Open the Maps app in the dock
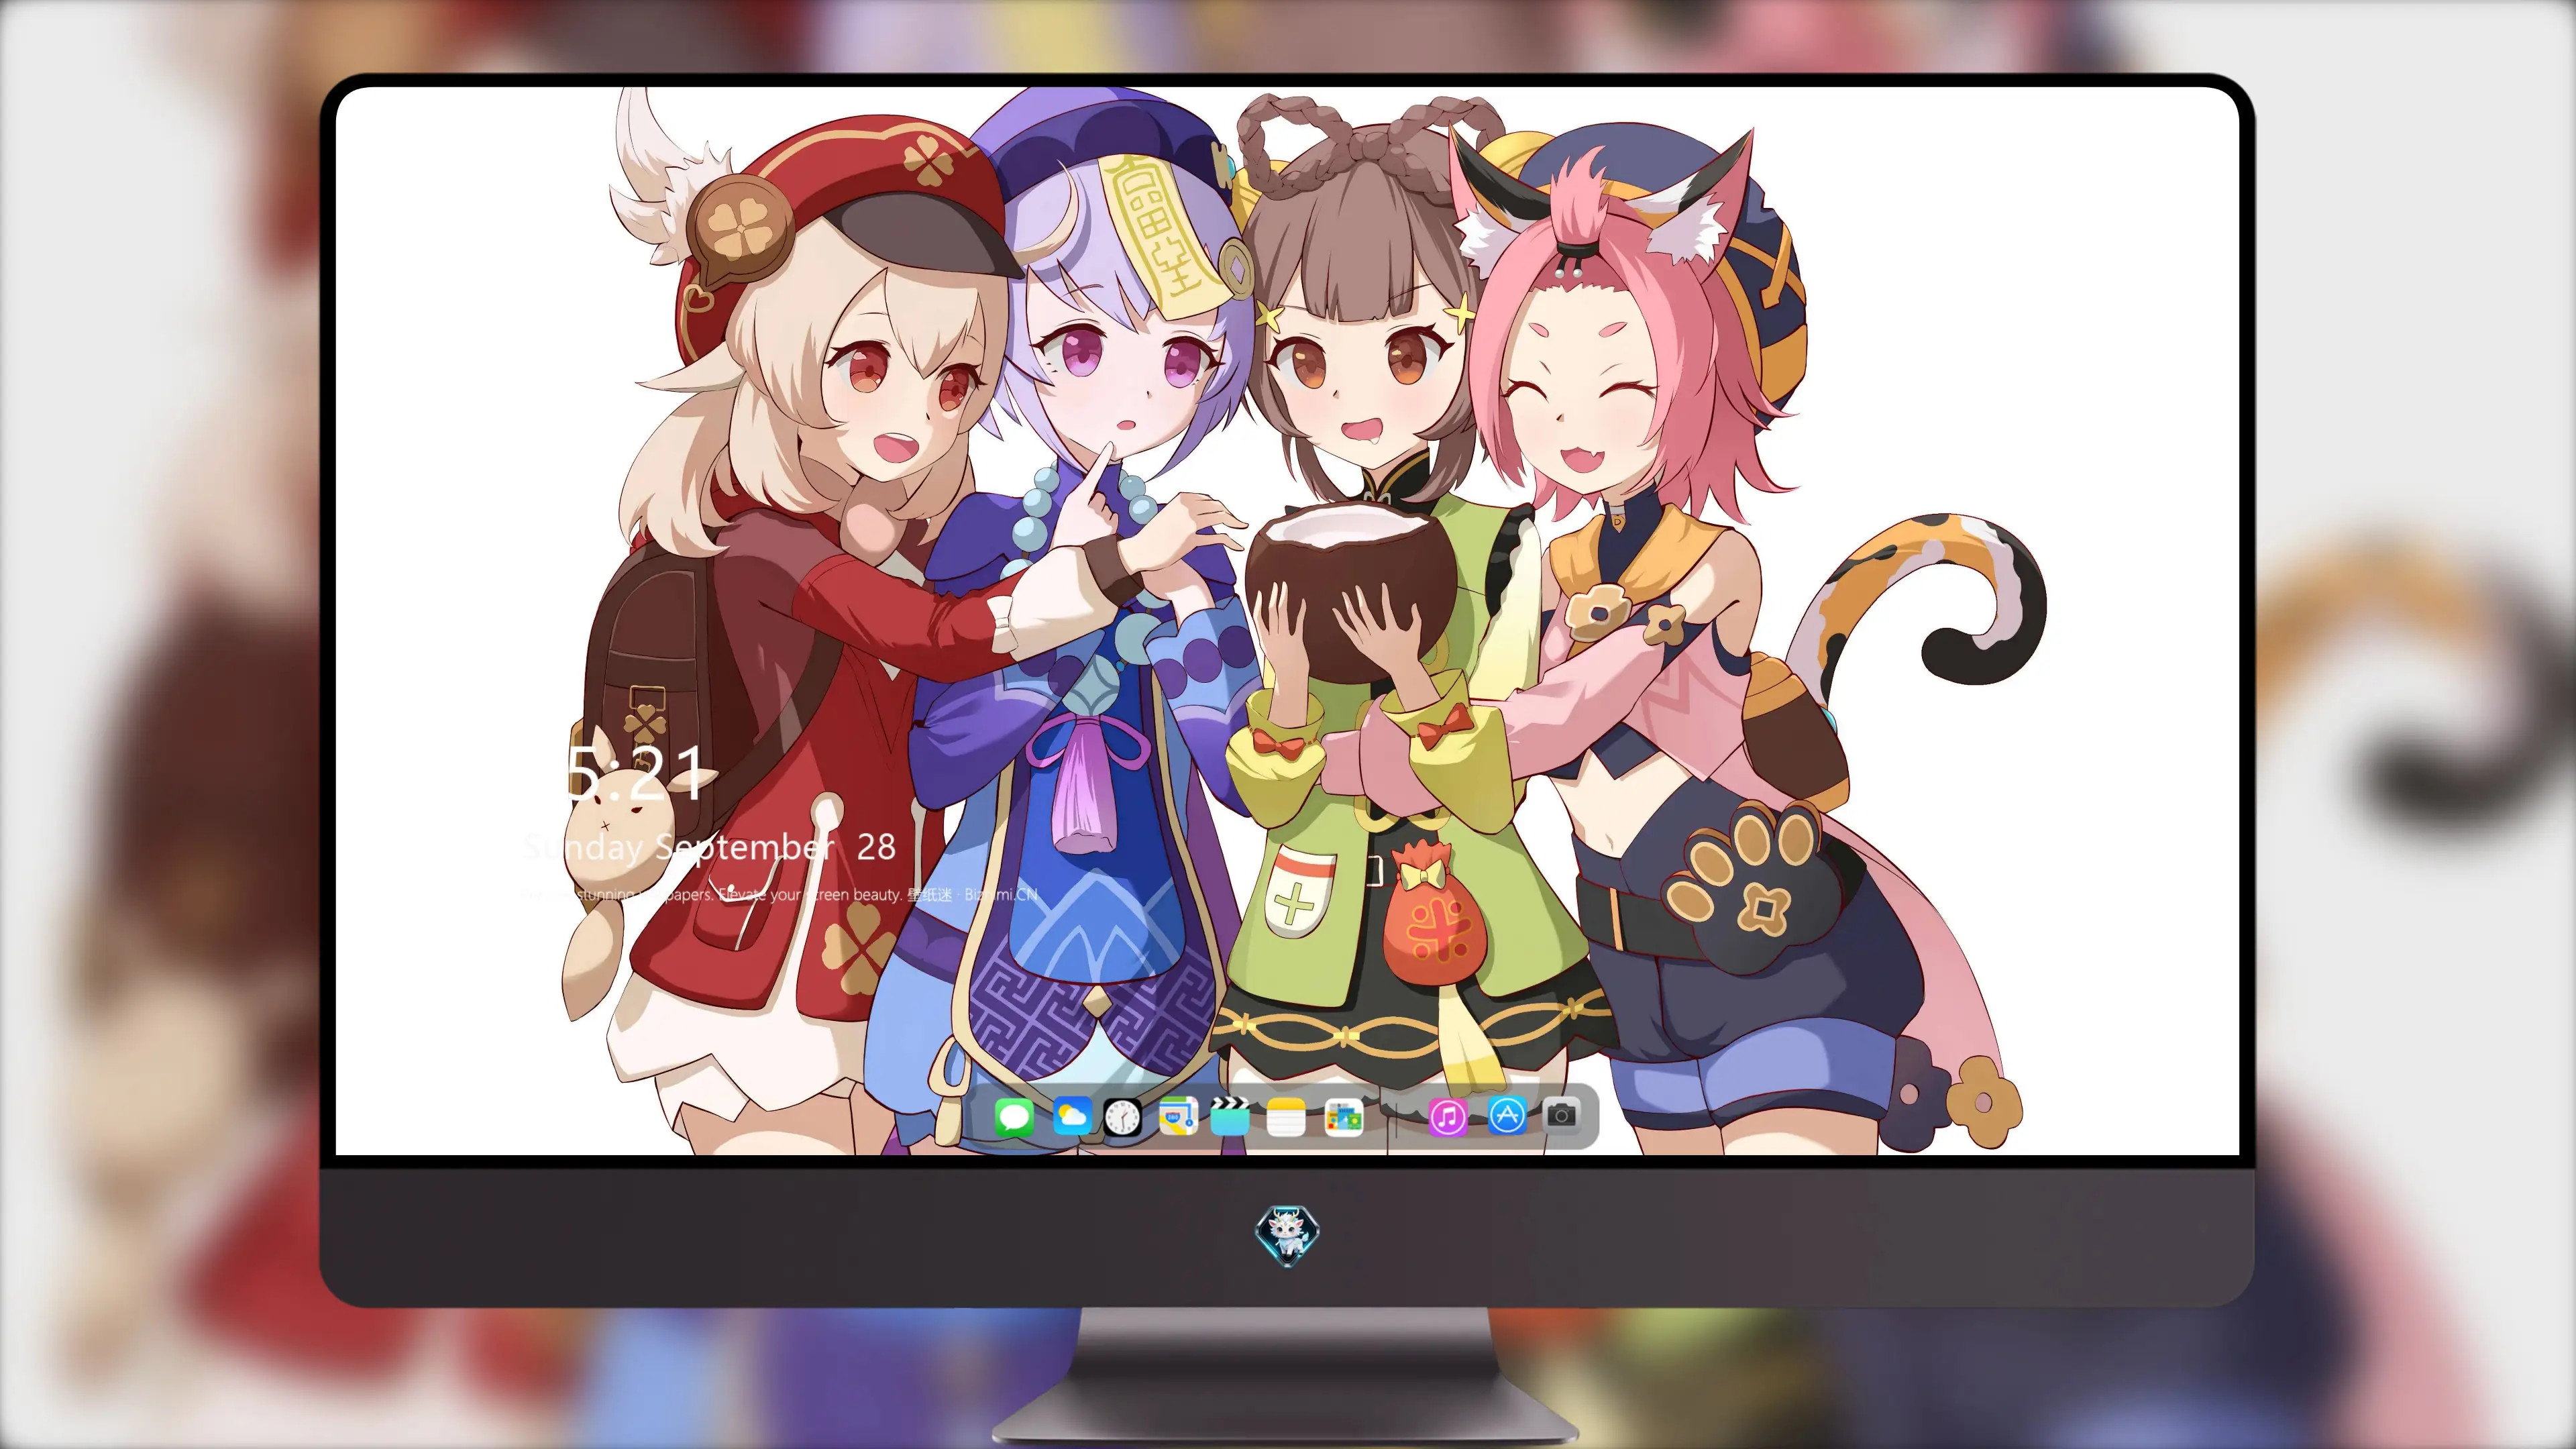 1178,1116
